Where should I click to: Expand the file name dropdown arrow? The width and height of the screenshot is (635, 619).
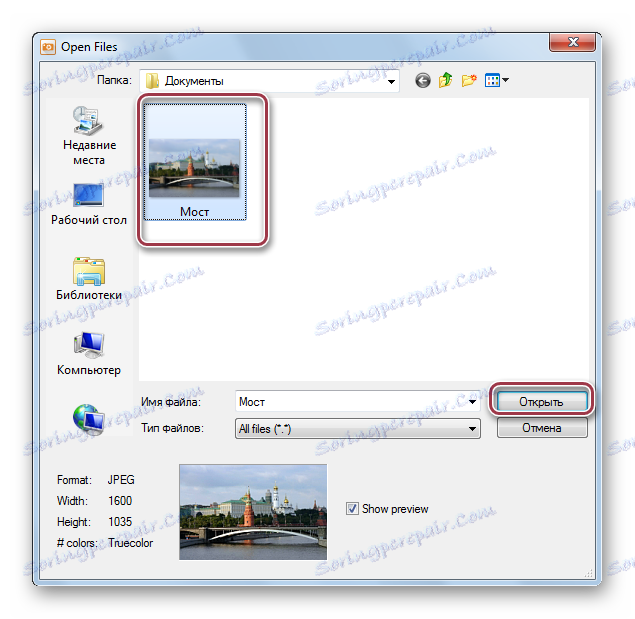(472, 402)
